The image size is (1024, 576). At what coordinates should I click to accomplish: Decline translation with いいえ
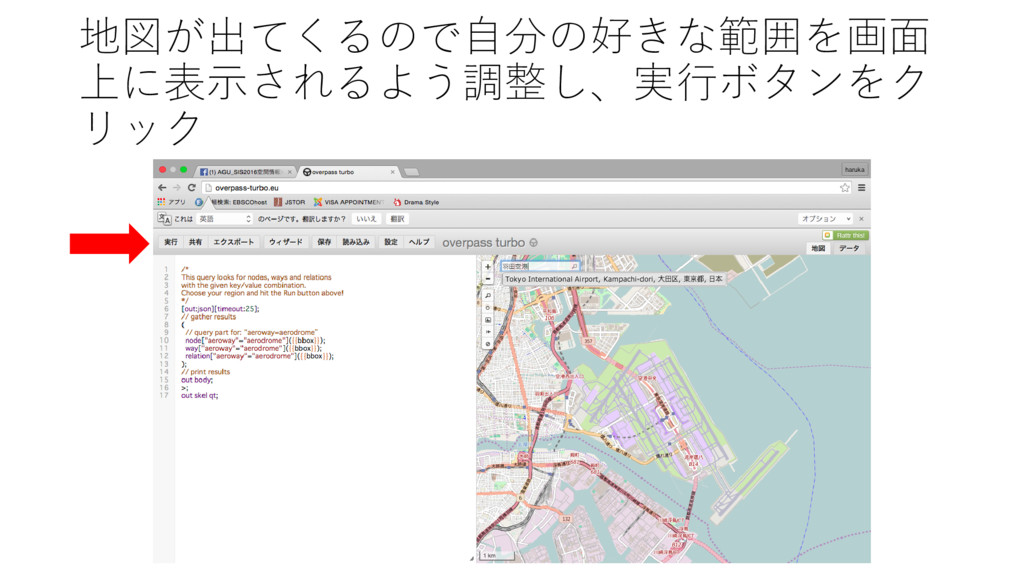(366, 219)
